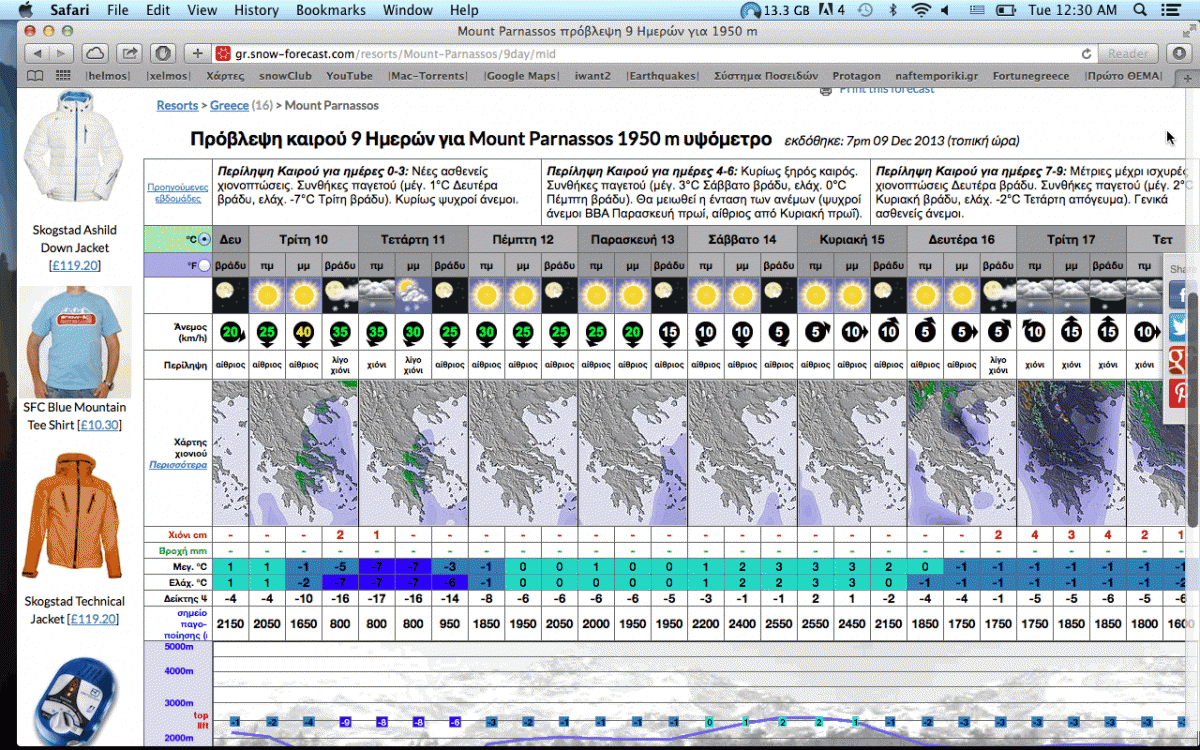Open the Help menu
The width and height of the screenshot is (1200, 750).
pos(464,10)
